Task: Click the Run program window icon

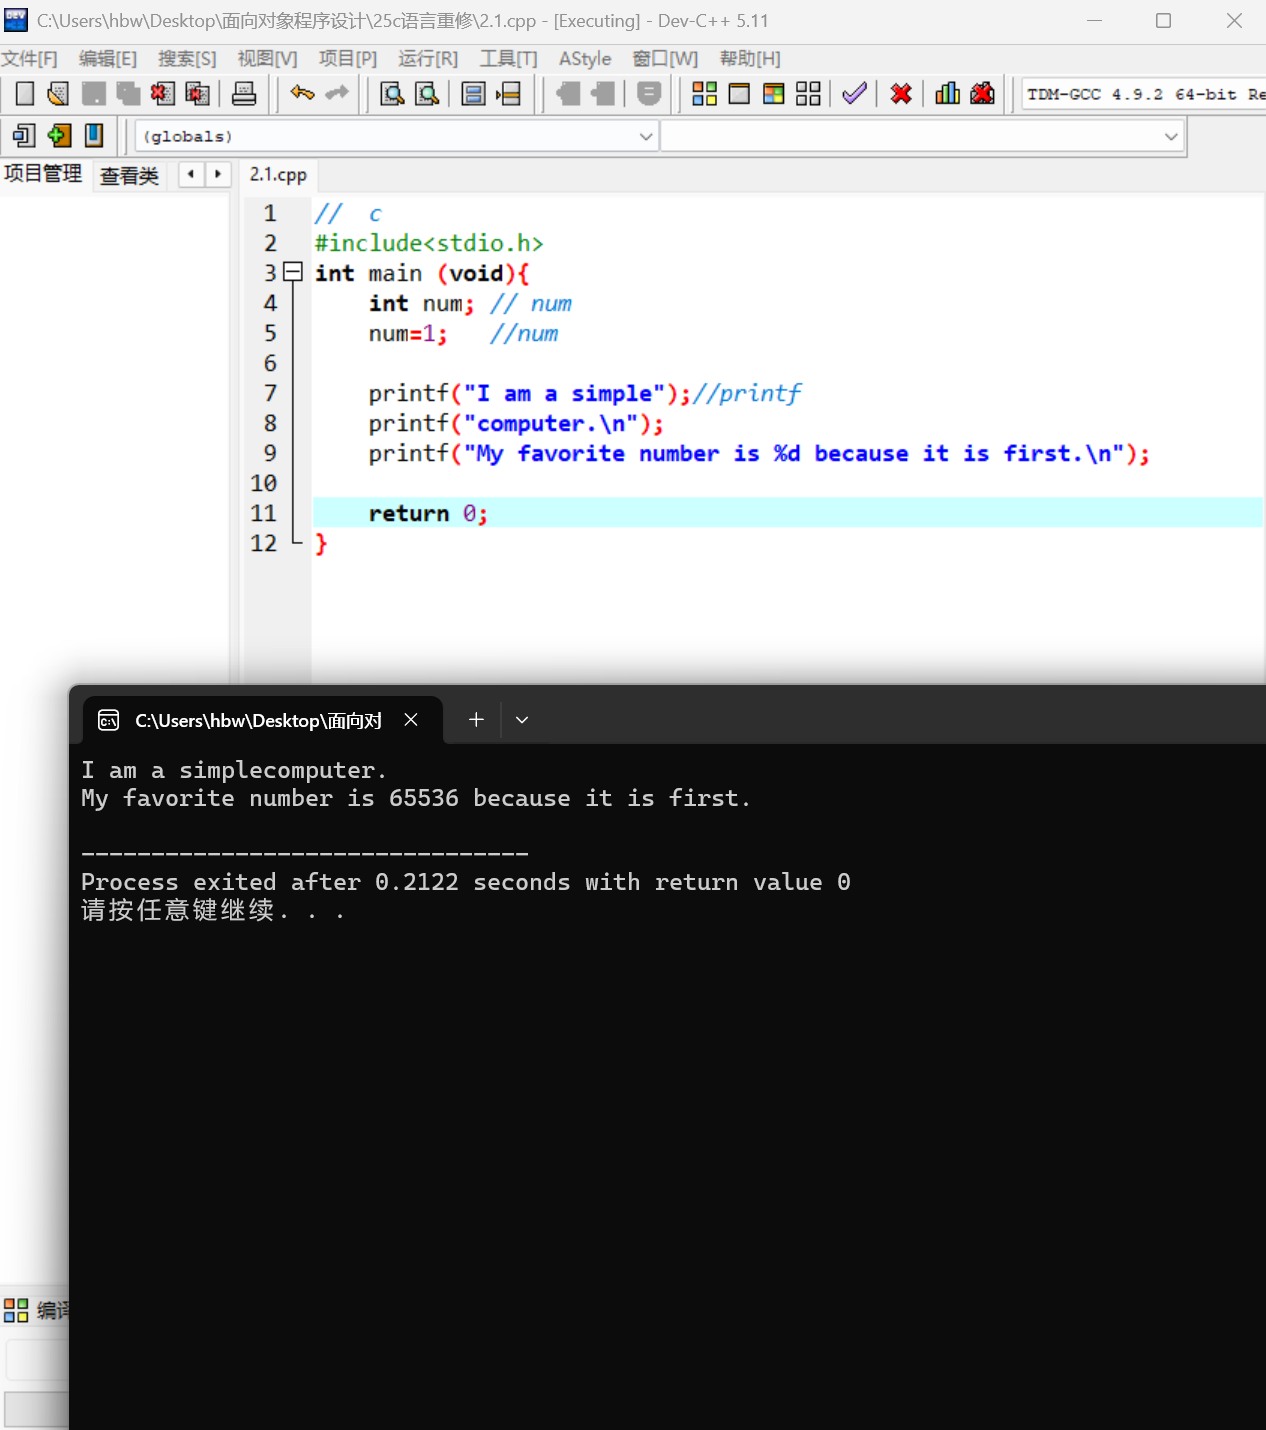Action: 739,94
